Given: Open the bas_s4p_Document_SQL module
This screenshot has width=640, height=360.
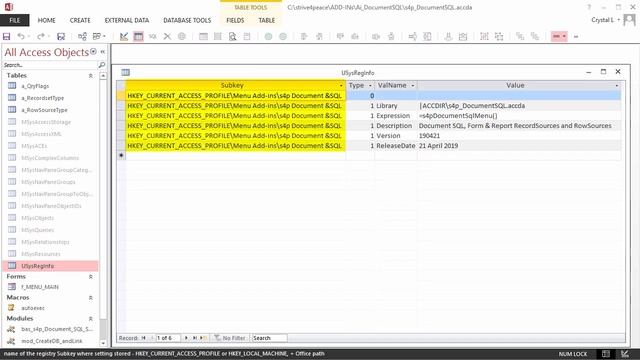Looking at the screenshot, I should (x=57, y=329).
